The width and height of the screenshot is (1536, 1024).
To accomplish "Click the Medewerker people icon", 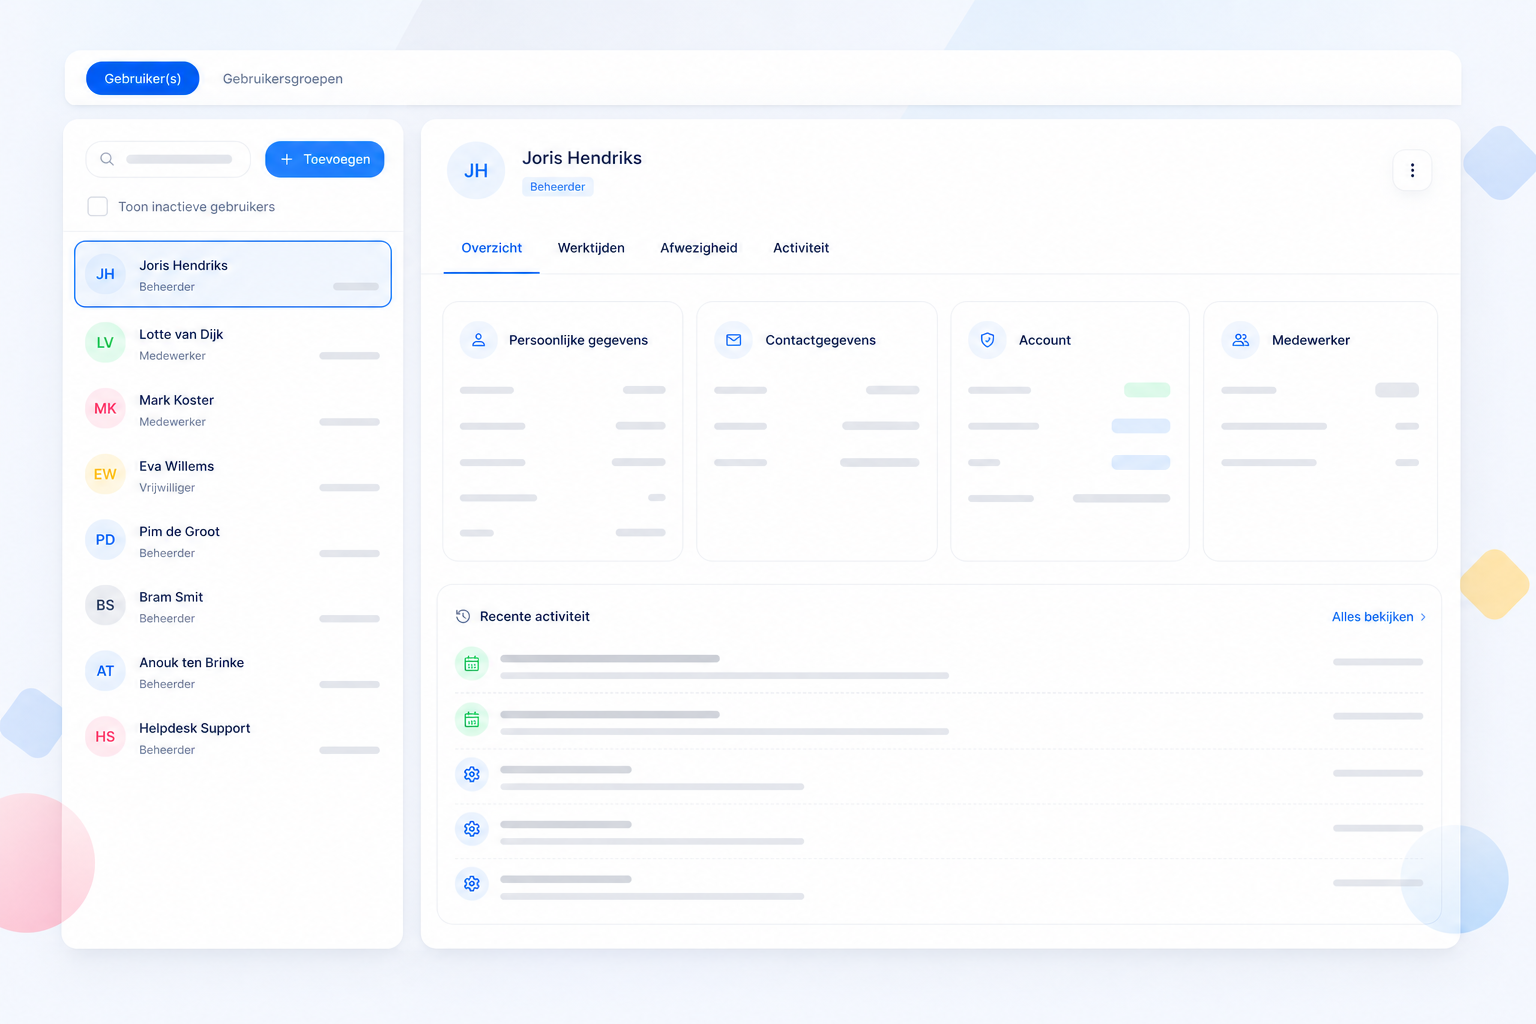I will (x=1240, y=340).
